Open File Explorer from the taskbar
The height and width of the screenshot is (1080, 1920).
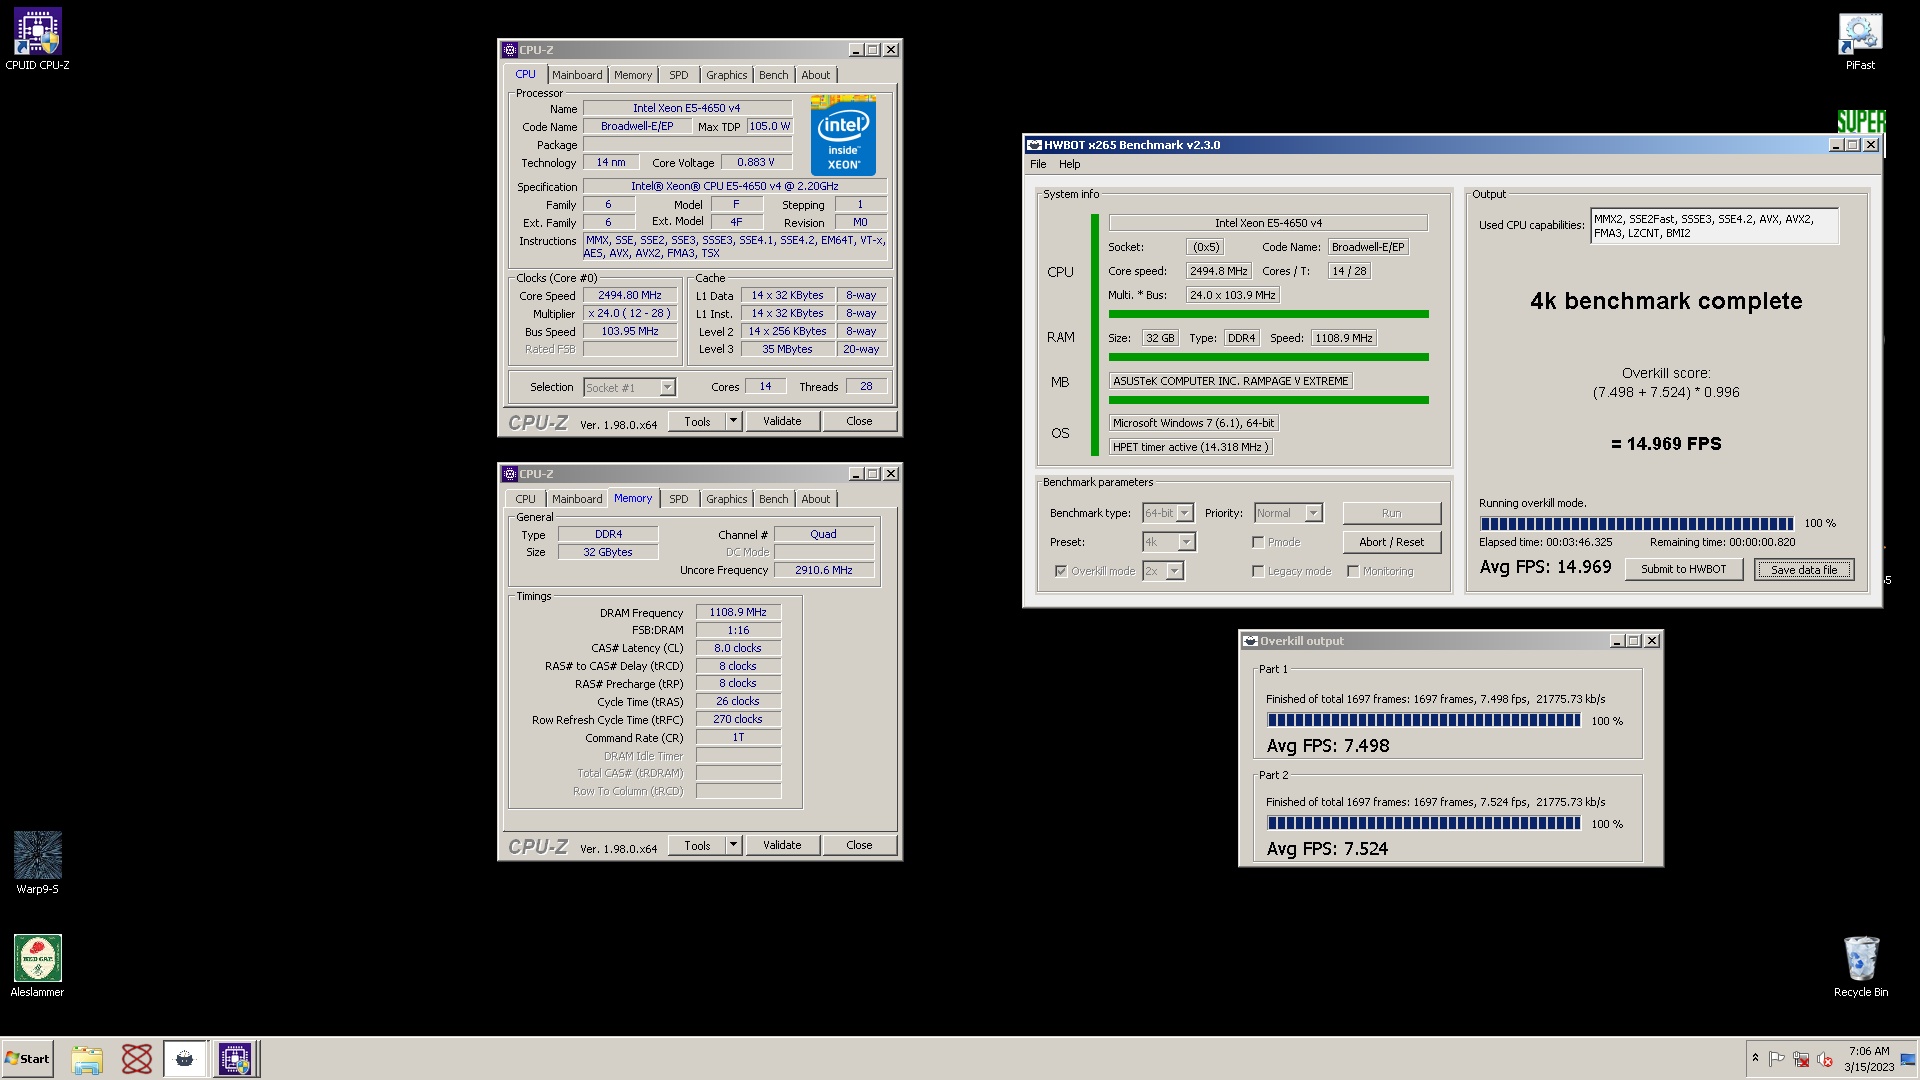coord(87,1059)
